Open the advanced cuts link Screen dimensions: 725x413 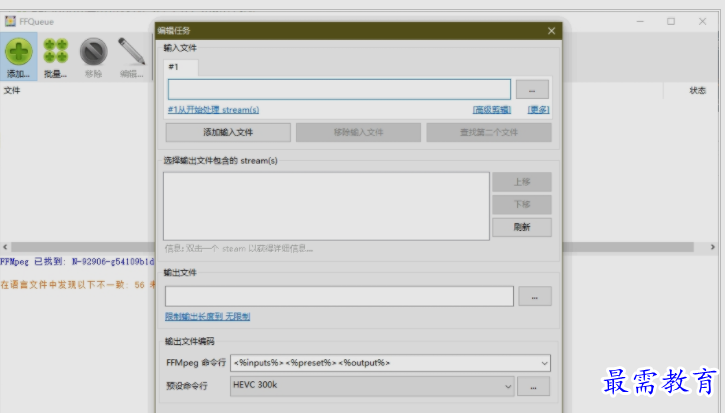pyautogui.click(x=492, y=110)
